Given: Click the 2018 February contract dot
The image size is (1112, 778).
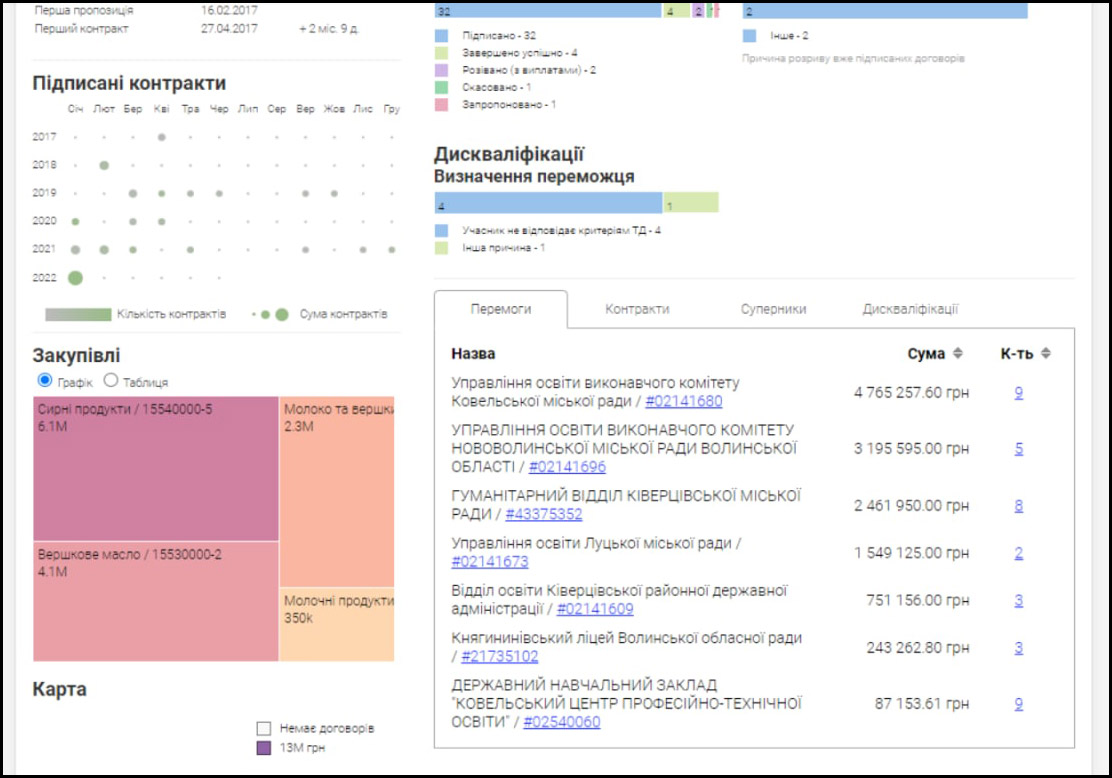Looking at the screenshot, I should click(x=104, y=165).
